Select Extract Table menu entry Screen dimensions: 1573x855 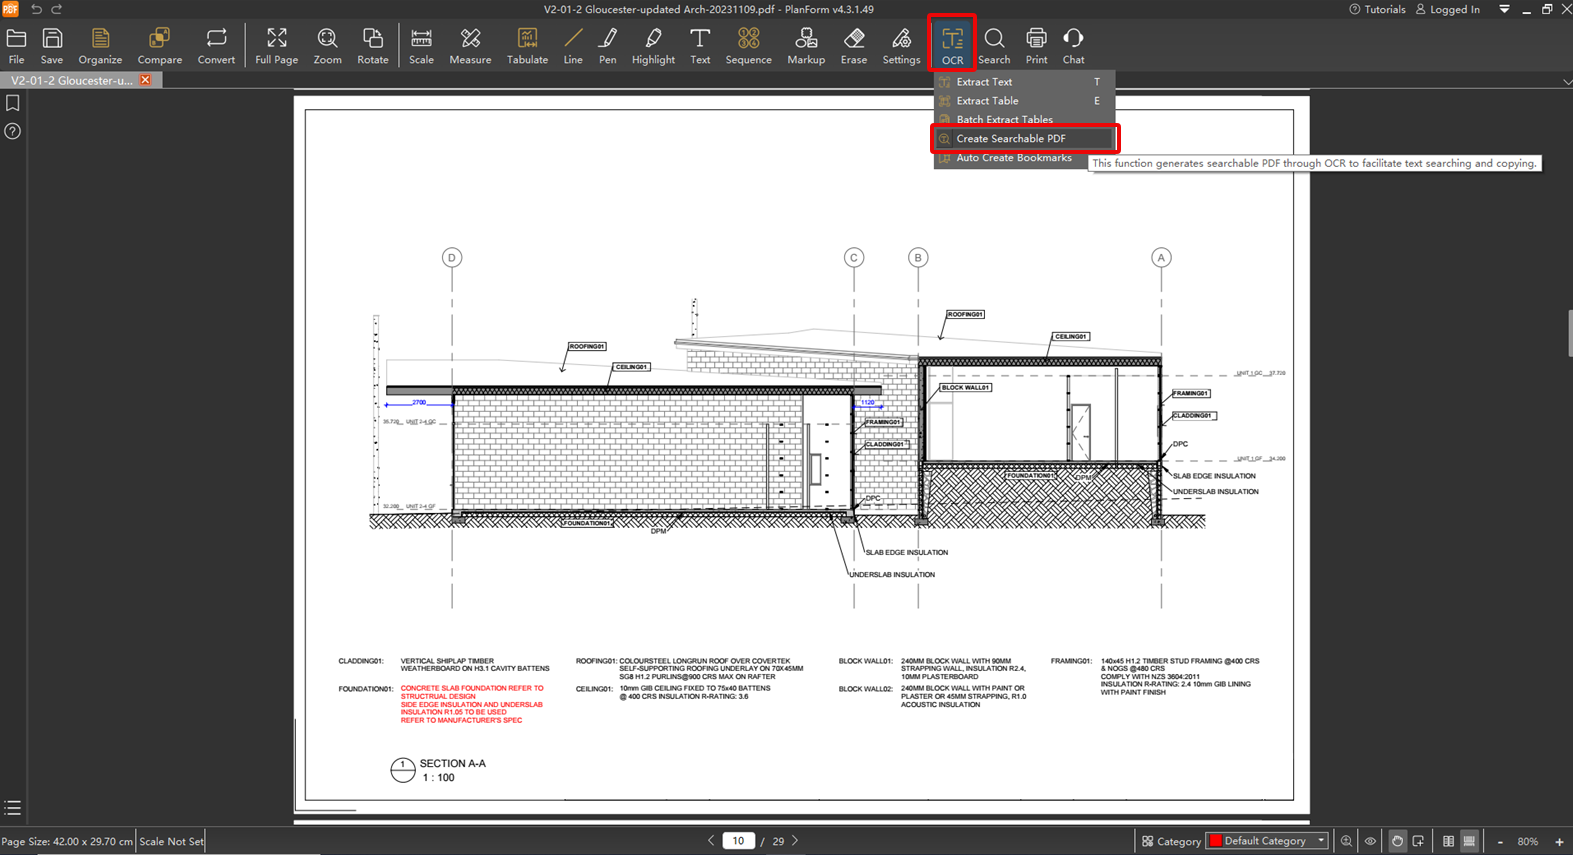click(x=987, y=101)
